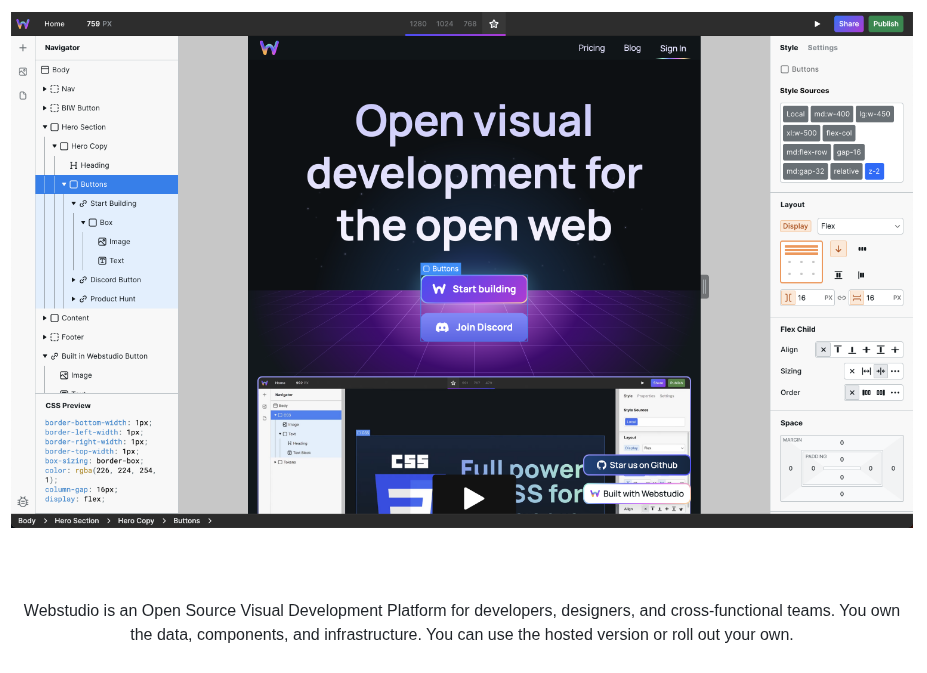Switch to the Settings tab
Screen dimensions: 927x673
822,48
